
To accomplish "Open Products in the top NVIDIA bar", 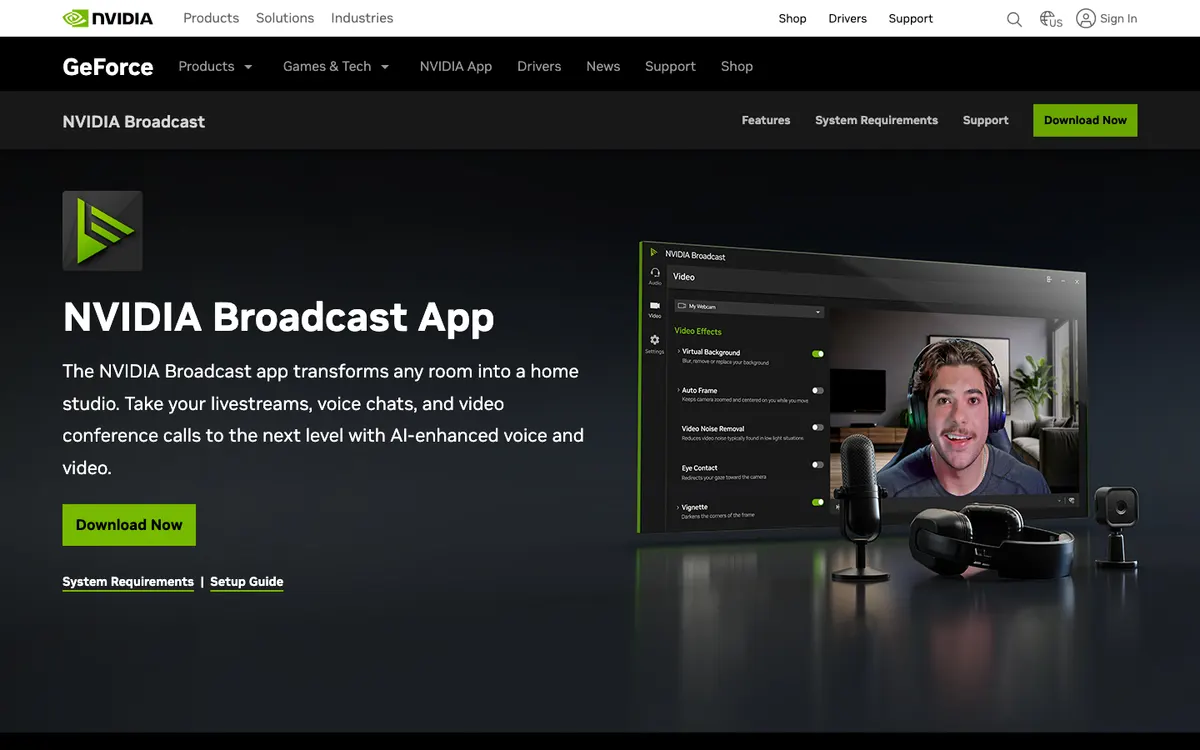I will (x=211, y=18).
